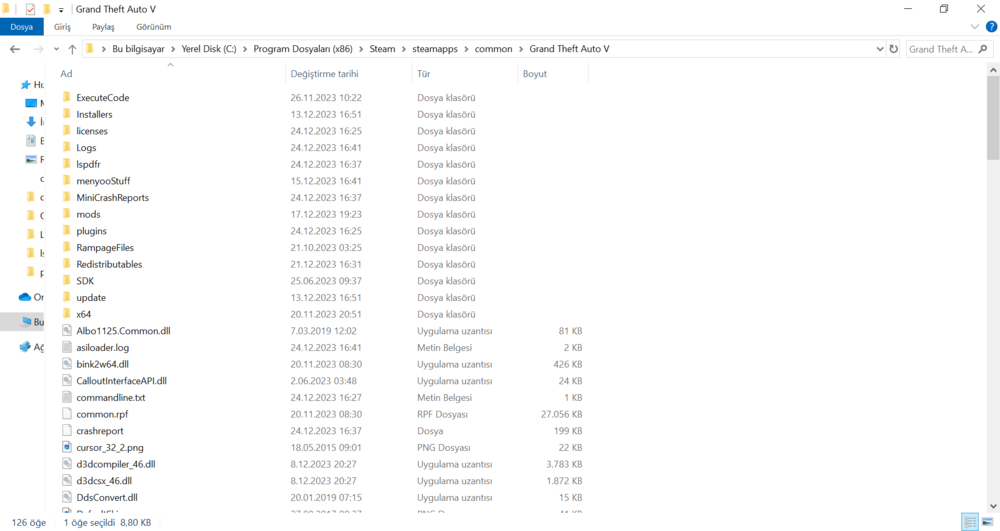Click the mods folder icon

66,214
